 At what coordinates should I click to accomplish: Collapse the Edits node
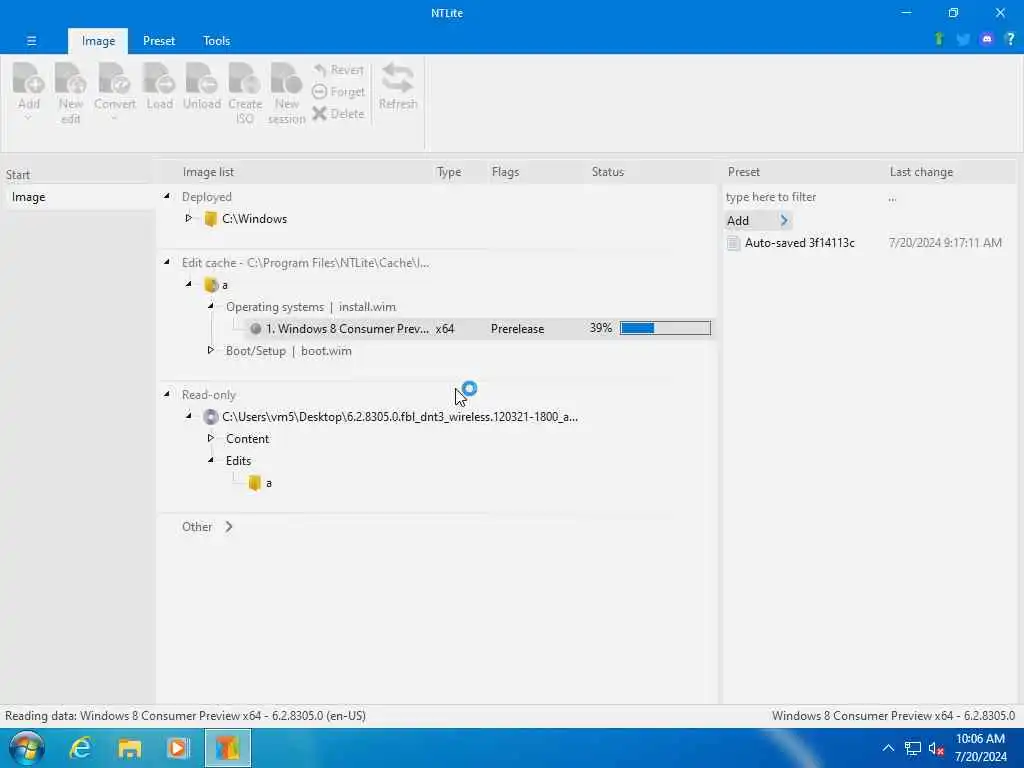pyautogui.click(x=211, y=460)
